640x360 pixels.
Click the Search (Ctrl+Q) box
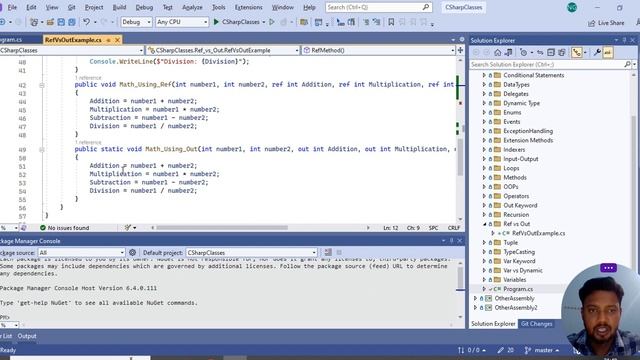(x=378, y=7)
